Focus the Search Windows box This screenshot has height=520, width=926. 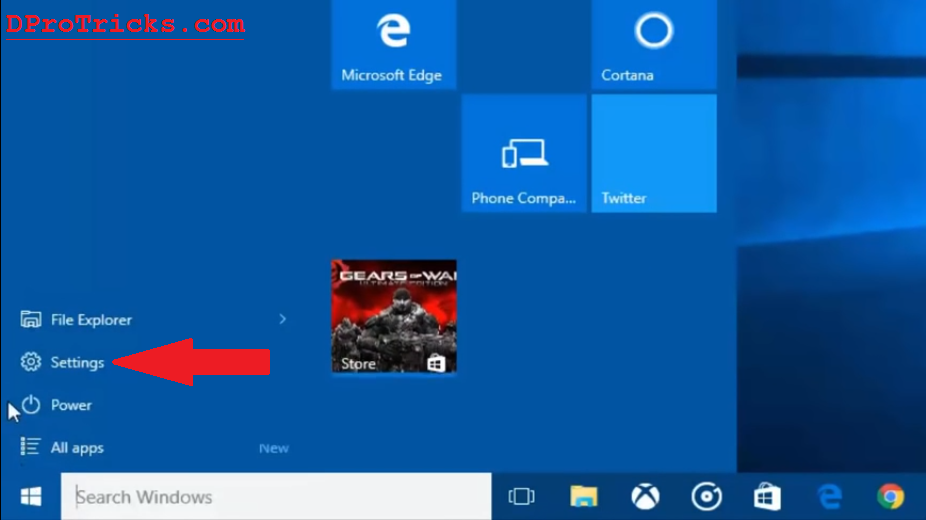[x=276, y=496]
